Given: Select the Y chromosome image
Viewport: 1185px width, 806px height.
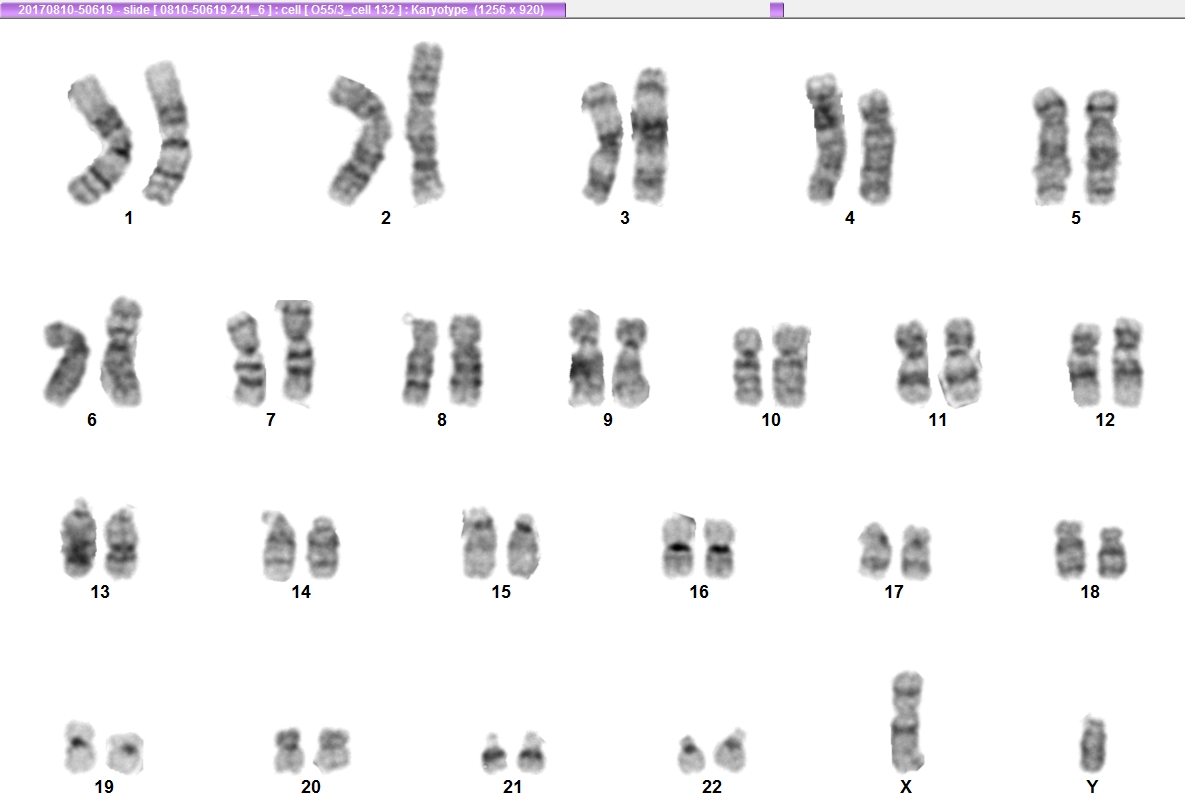Looking at the screenshot, I should 1091,743.
